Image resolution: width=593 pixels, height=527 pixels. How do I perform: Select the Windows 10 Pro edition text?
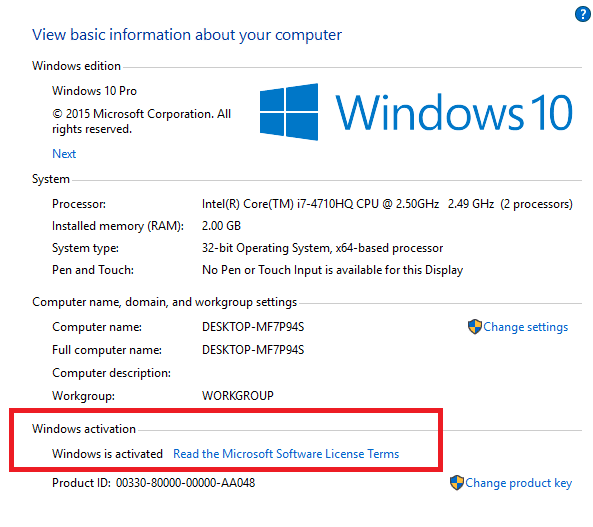coord(94,91)
